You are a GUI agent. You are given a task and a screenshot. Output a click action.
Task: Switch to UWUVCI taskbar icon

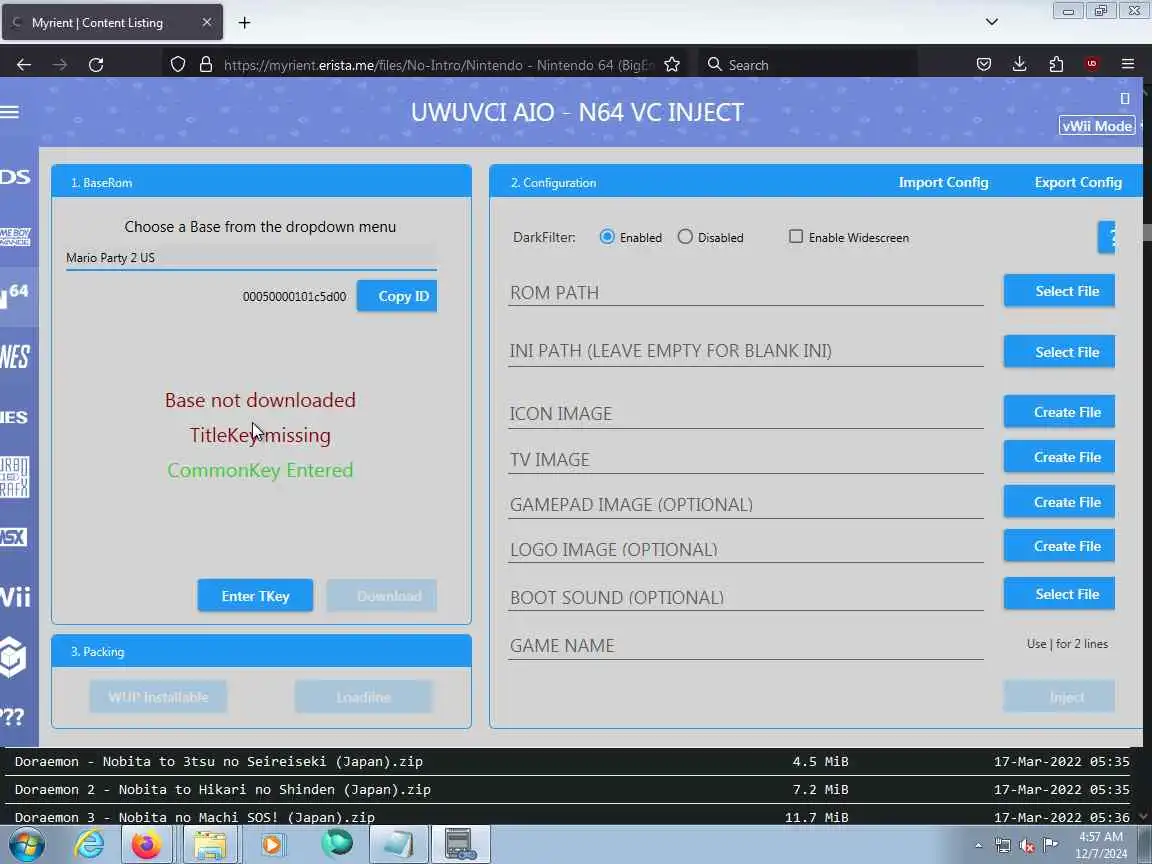pyautogui.click(x=460, y=845)
